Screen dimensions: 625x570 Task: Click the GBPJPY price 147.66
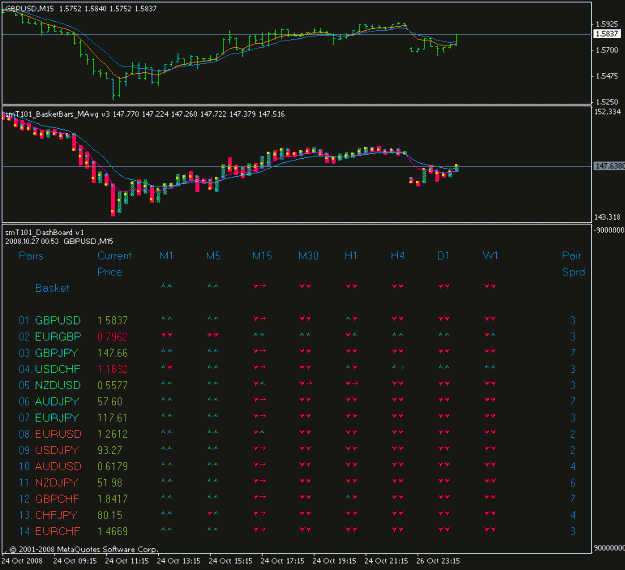112,353
